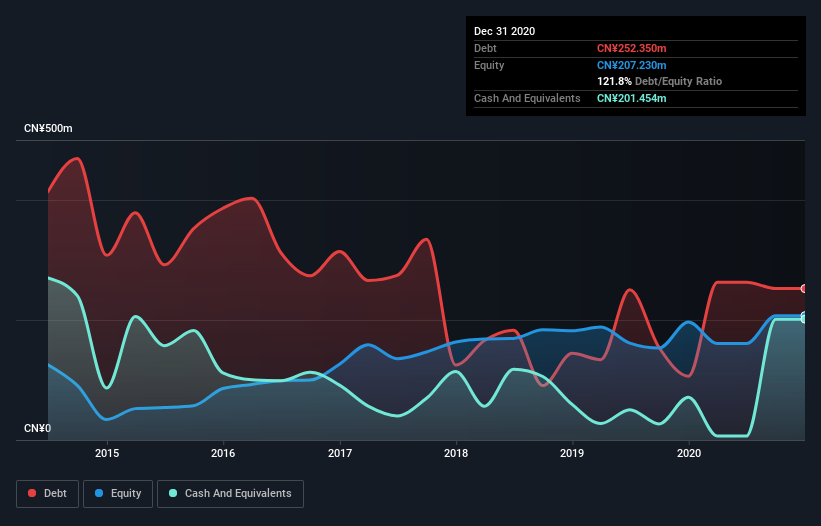The height and width of the screenshot is (526, 821).
Task: Click the 2016 x-axis label
Action: click(x=223, y=453)
